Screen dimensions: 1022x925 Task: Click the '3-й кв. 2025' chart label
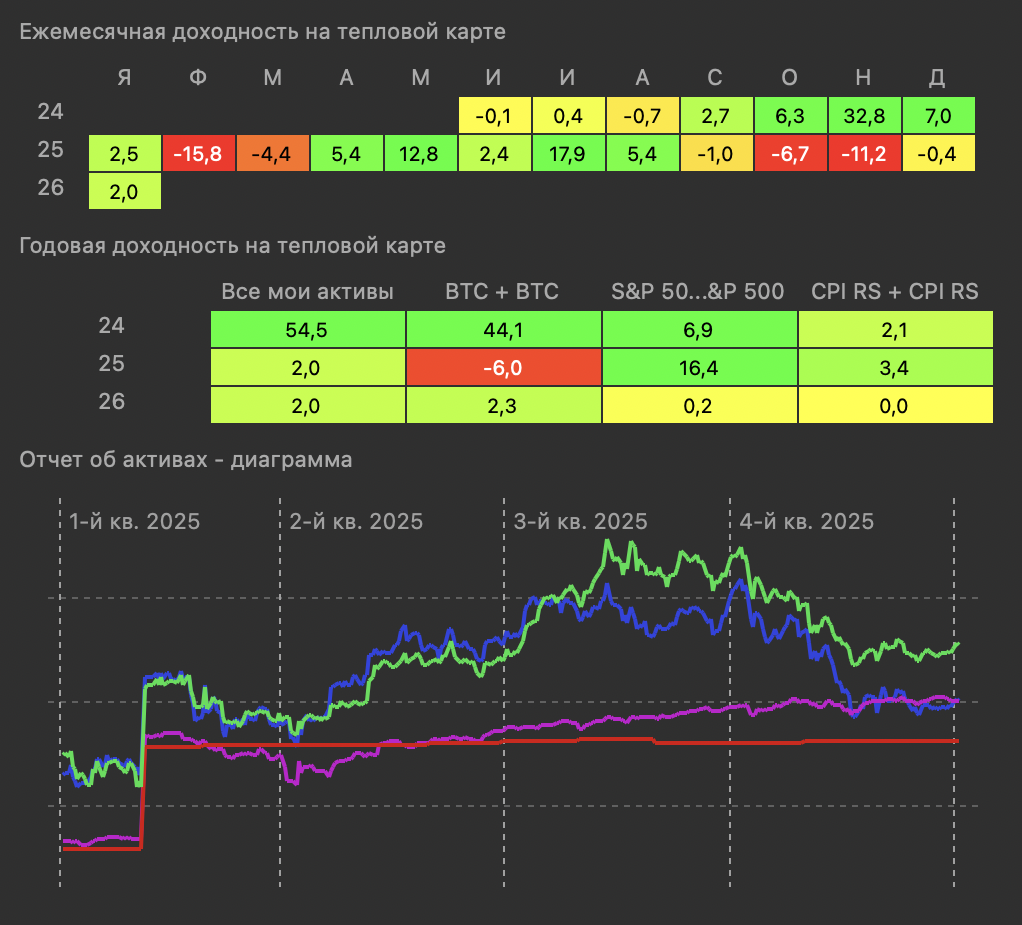580,521
